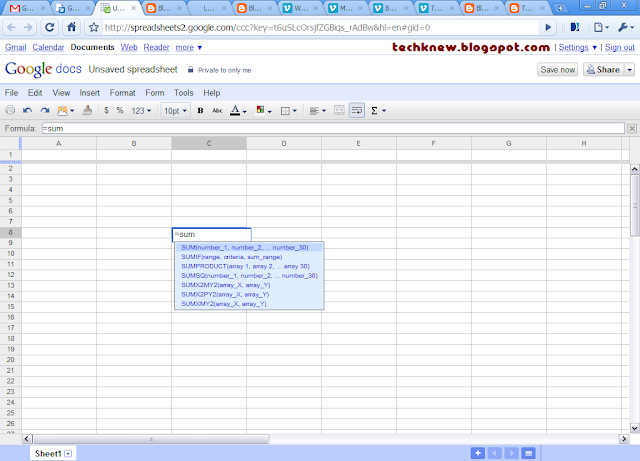Open the Form menu
Image resolution: width=640 pixels, height=461 pixels.
155,93
